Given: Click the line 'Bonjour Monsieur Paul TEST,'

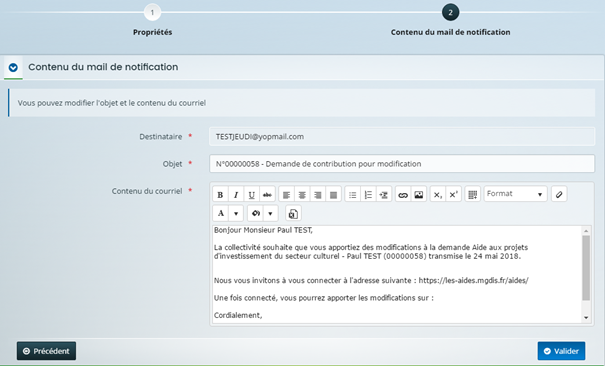Looking at the screenshot, I should pos(263,230).
